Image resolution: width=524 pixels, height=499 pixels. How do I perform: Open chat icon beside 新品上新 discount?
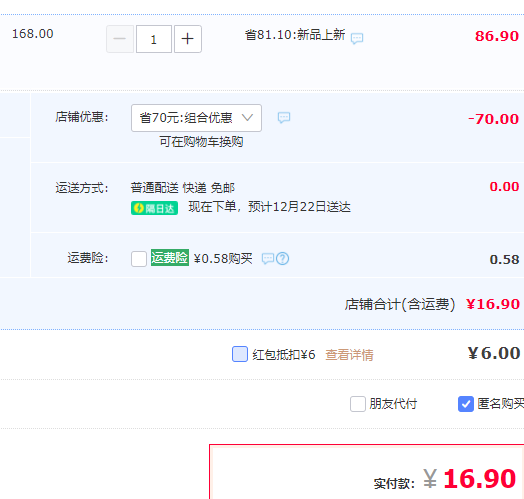click(x=357, y=38)
